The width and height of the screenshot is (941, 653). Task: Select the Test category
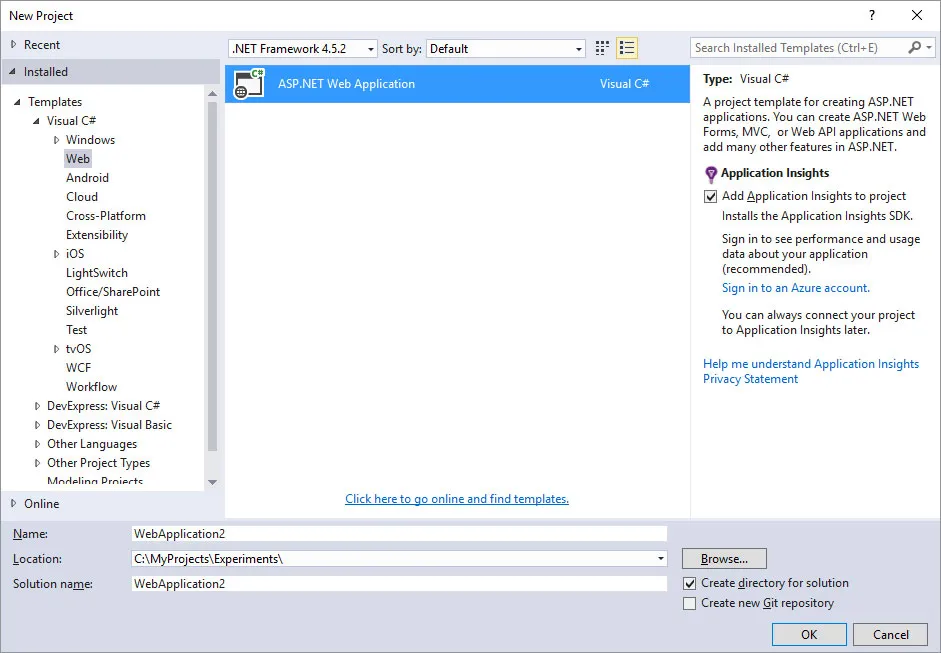click(x=76, y=330)
